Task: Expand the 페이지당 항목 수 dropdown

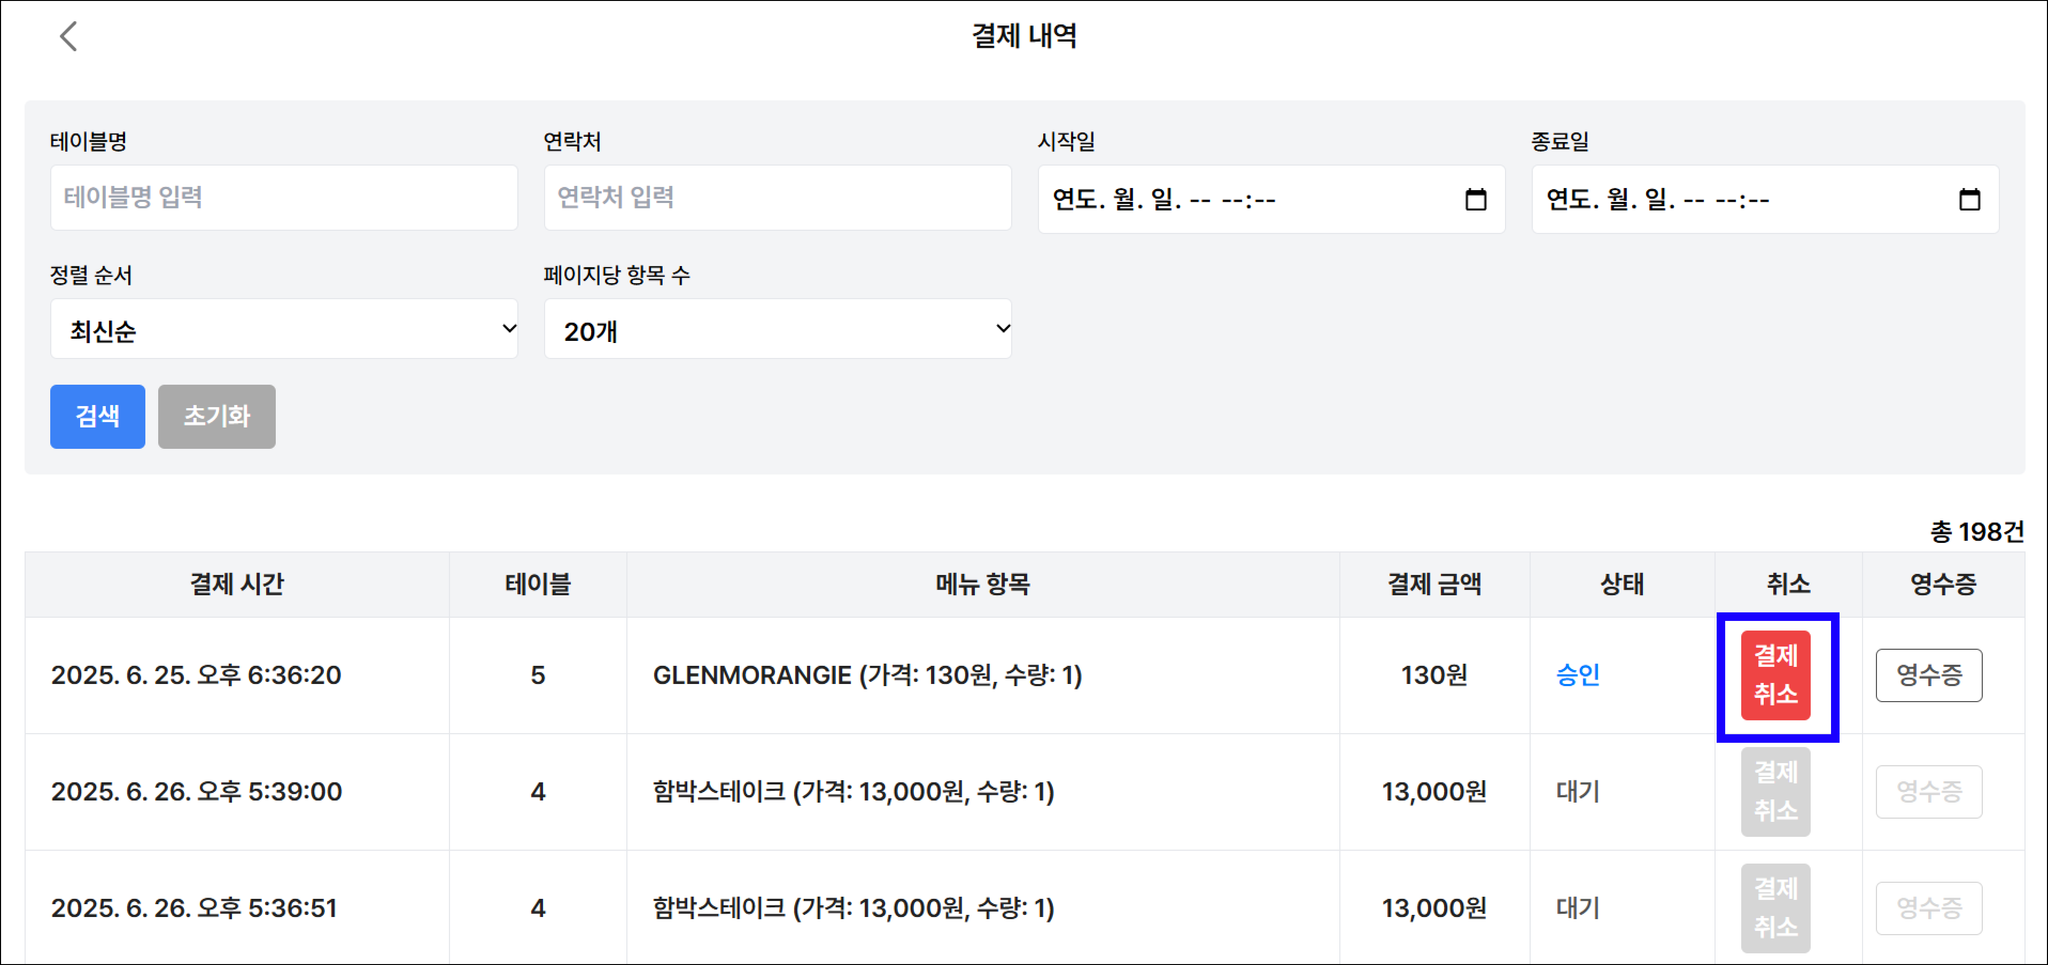Action: (778, 329)
